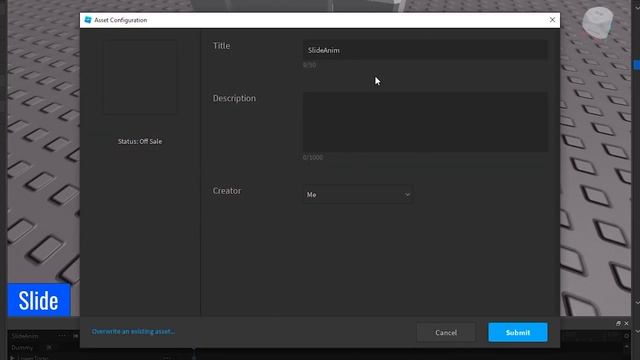Click the SlideAnim name in Animation Editor
This screenshot has height=360, width=640.
coord(25,336)
